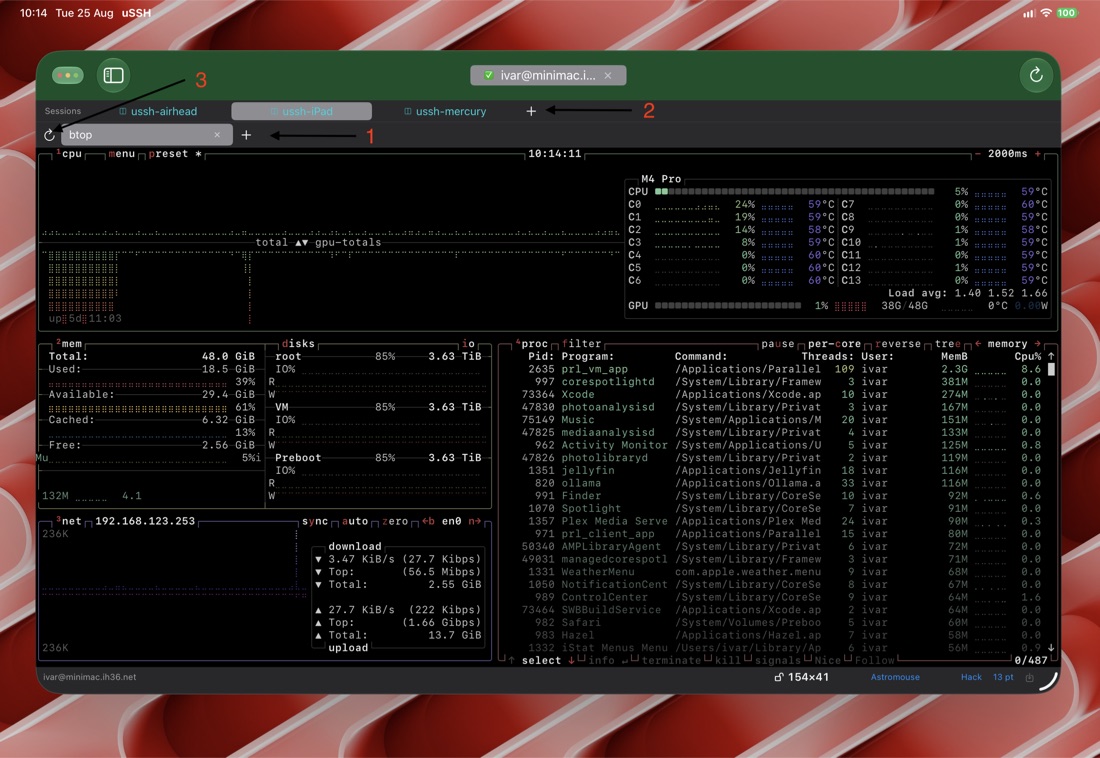Open the btop menu option
1100x758 pixels.
click(121, 154)
